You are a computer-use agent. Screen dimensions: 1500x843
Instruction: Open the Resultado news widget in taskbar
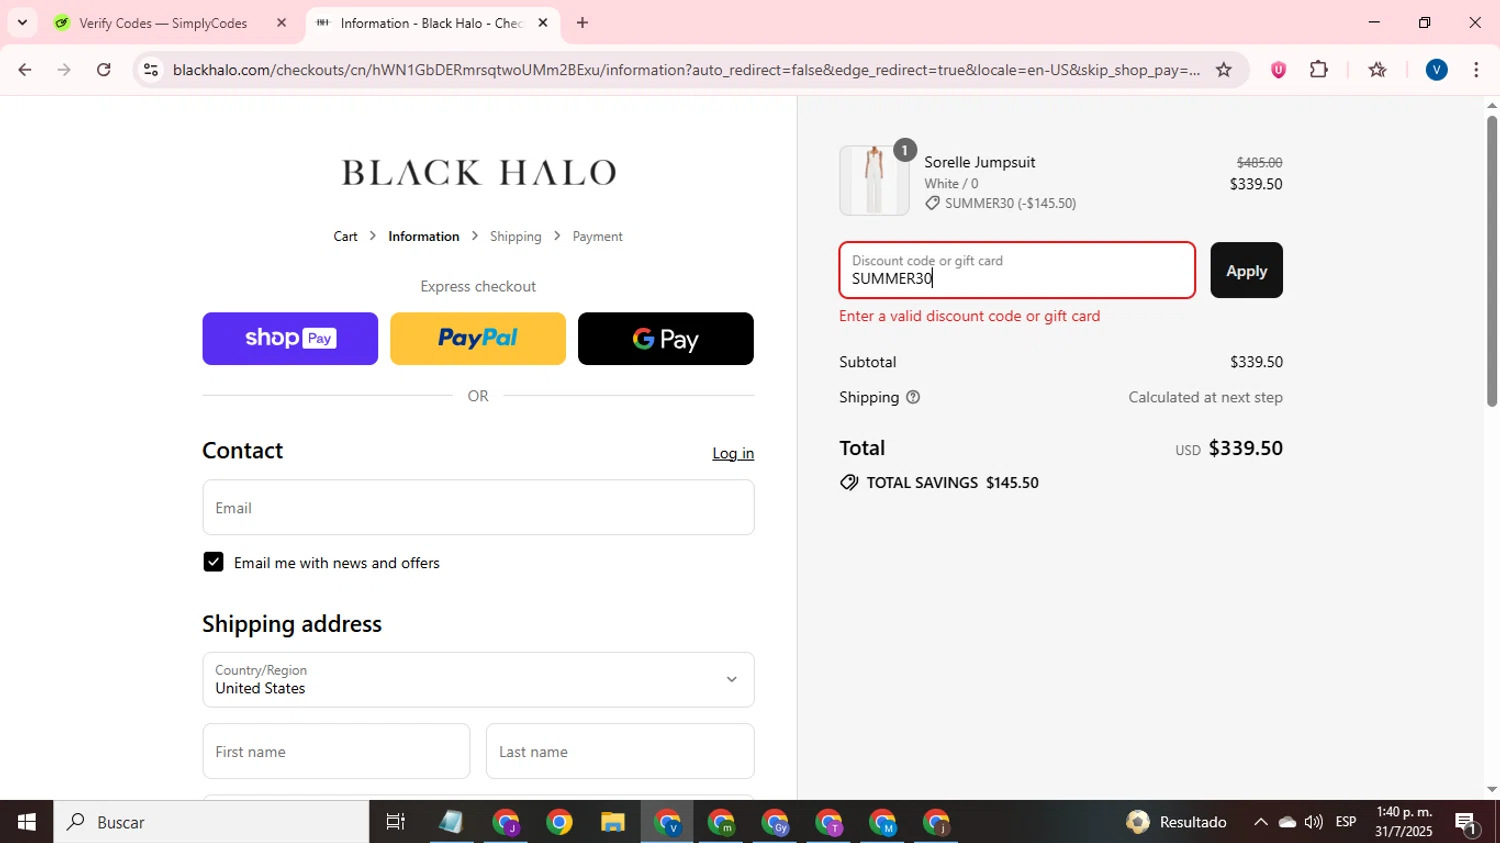pyautogui.click(x=1176, y=822)
